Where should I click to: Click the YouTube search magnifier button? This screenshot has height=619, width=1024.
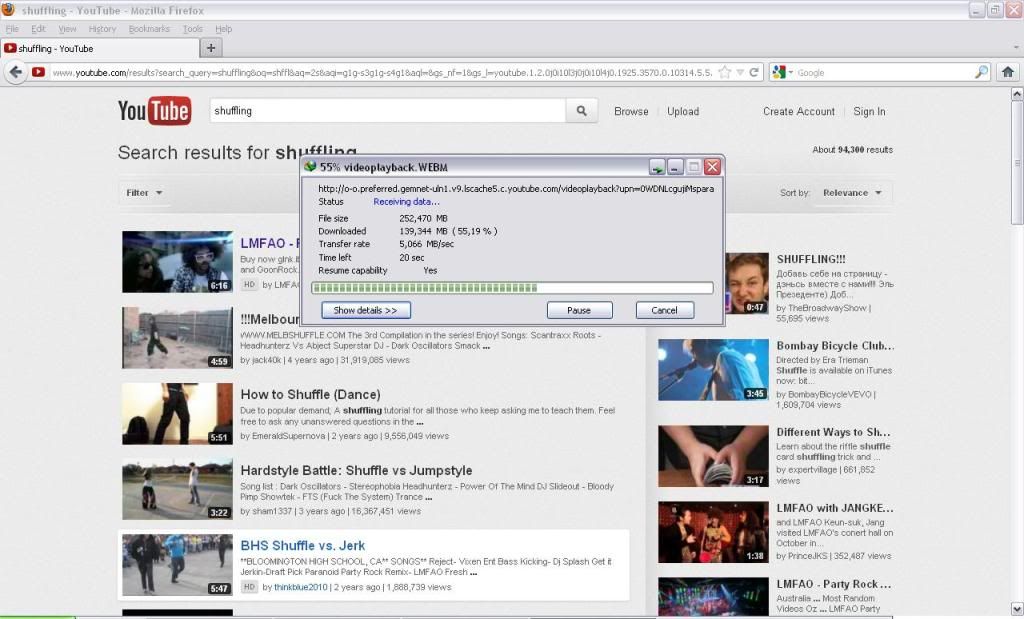[x=581, y=111]
